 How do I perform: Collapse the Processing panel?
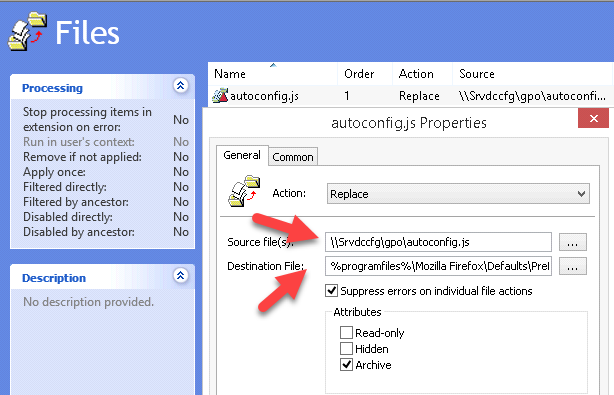[181, 86]
